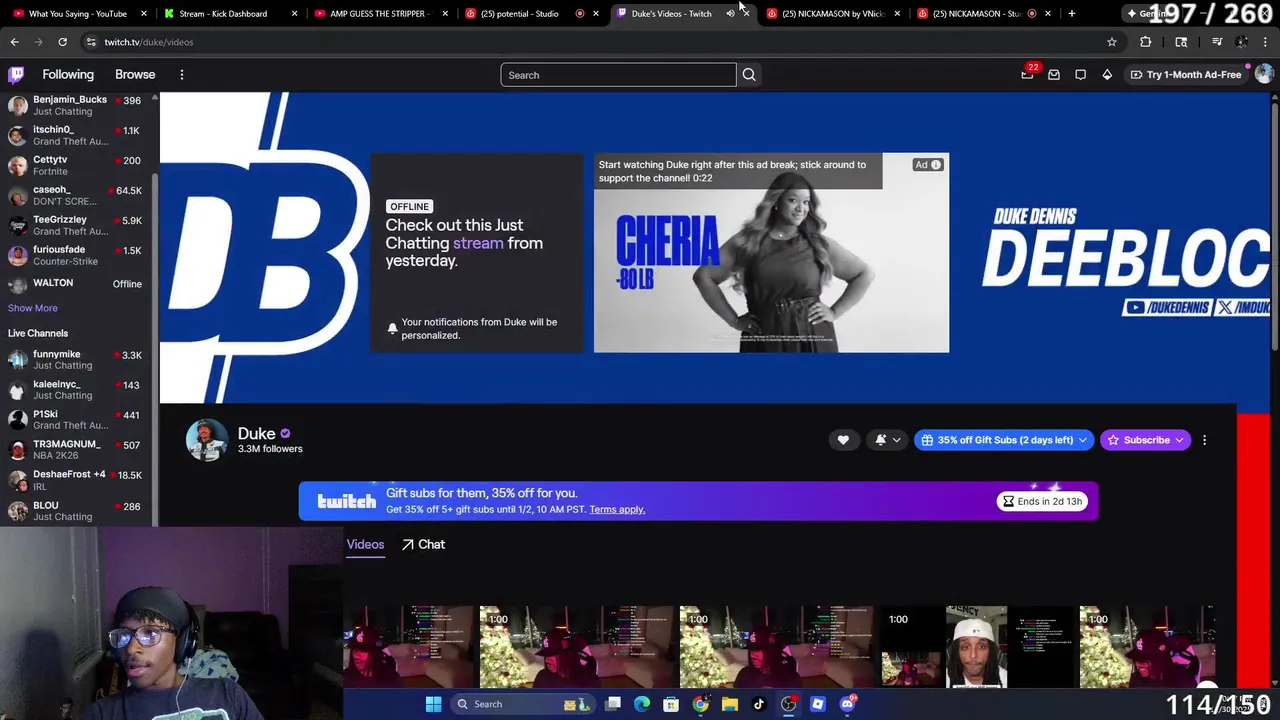Open the browser extensions puzzle icon
1280x720 pixels.
[x=1146, y=42]
